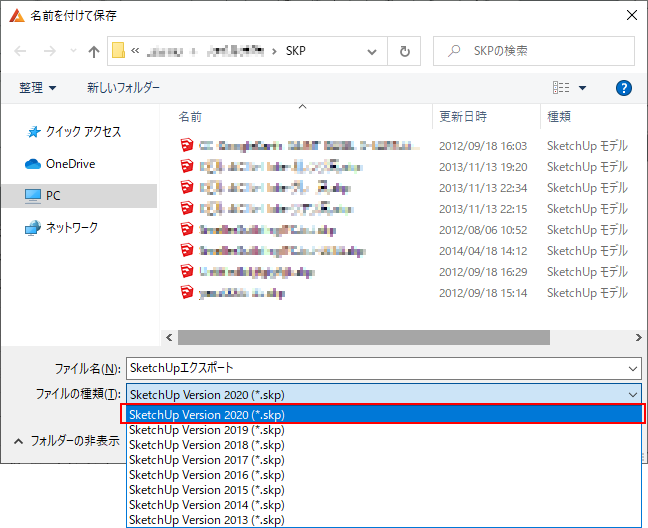Choose SketchUp Version 2017 (*.skp)
The image size is (648, 528).
(384, 460)
